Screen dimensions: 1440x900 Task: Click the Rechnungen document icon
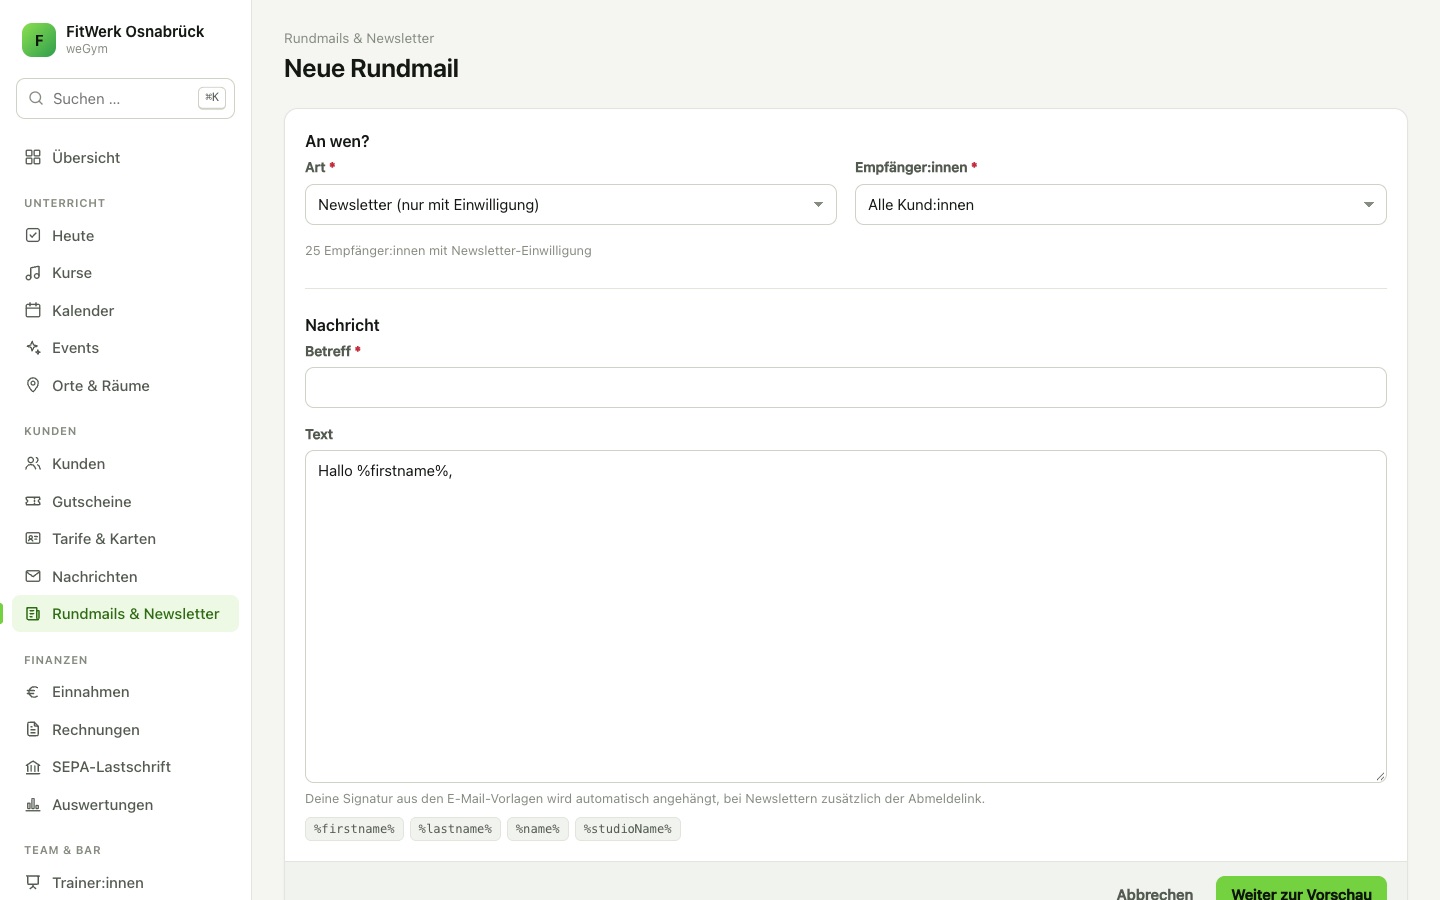tap(33, 729)
